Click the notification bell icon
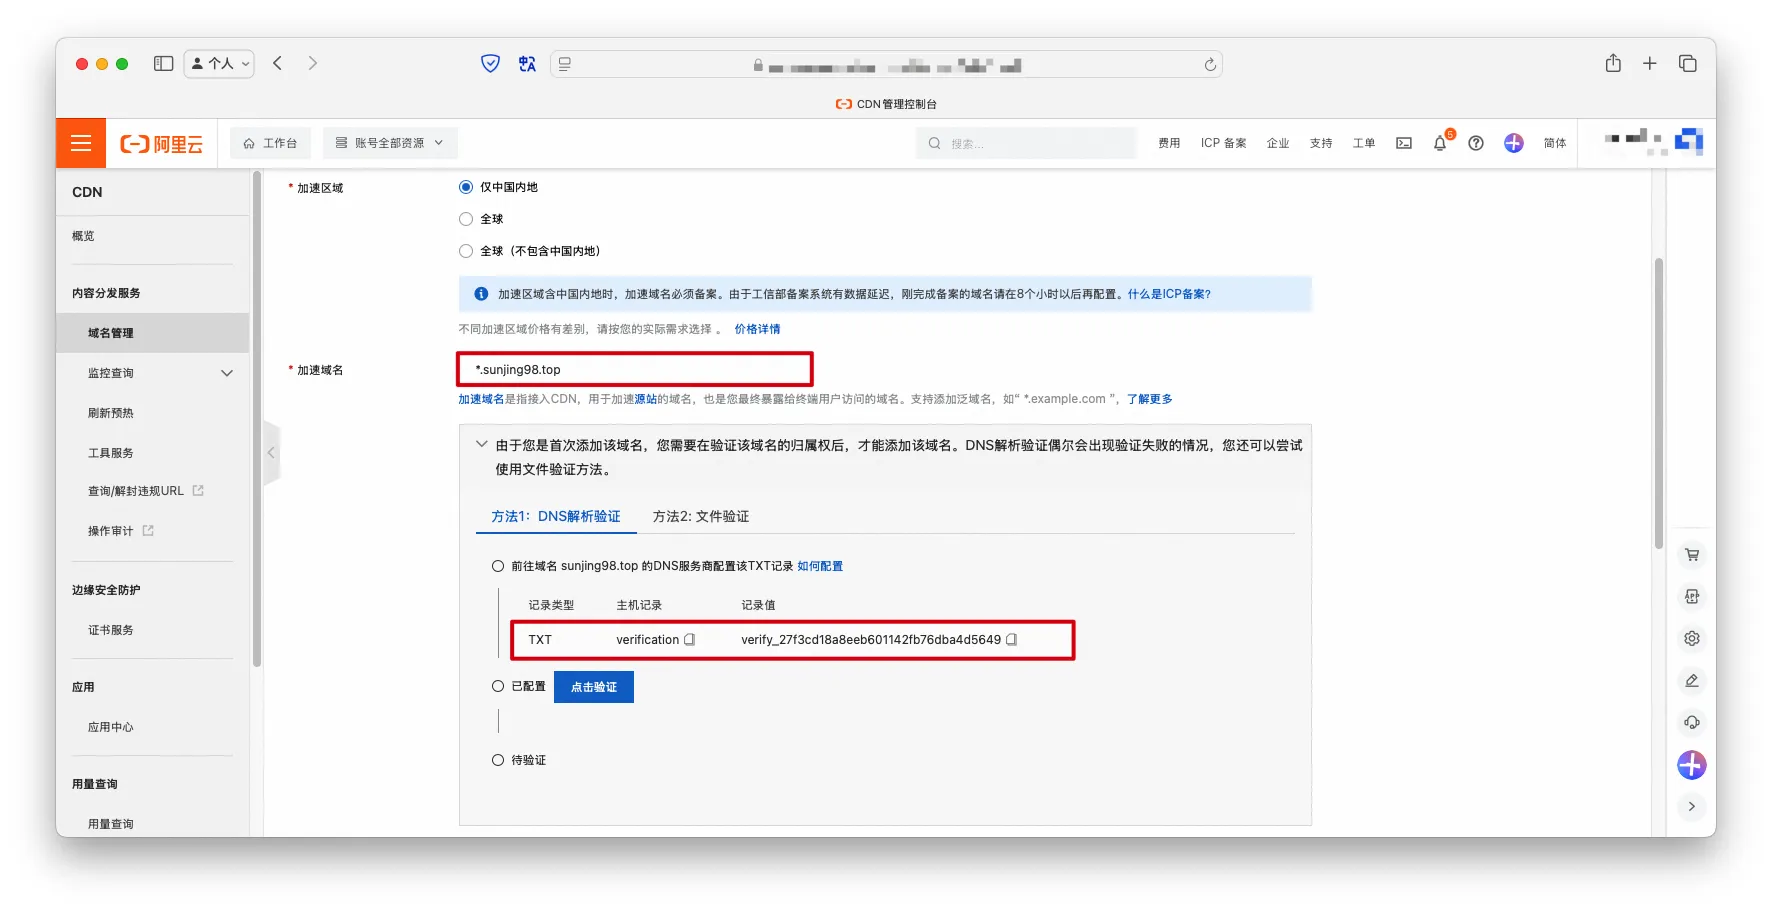 (1439, 143)
